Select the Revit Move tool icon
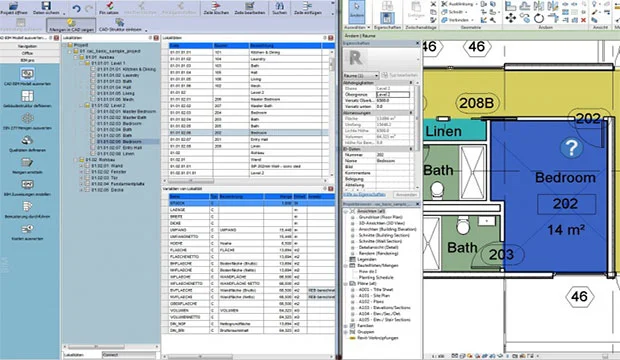The image size is (620, 360). pyautogui.click(x=510, y=18)
